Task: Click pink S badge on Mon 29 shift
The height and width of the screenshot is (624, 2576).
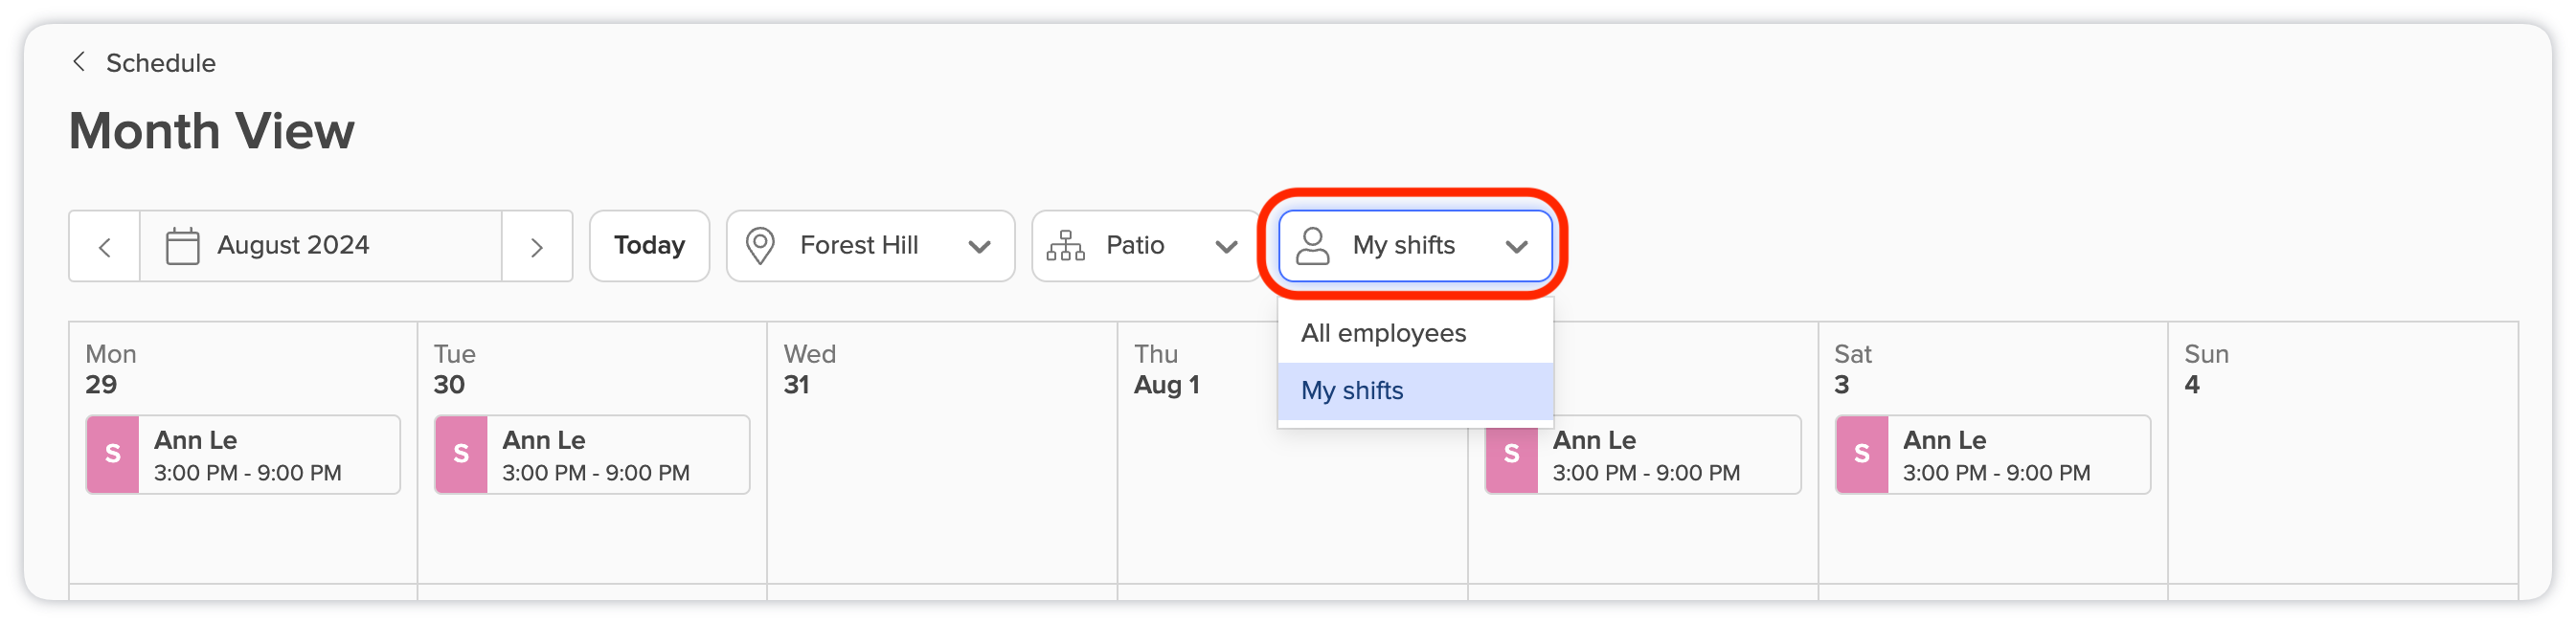Action: [113, 455]
